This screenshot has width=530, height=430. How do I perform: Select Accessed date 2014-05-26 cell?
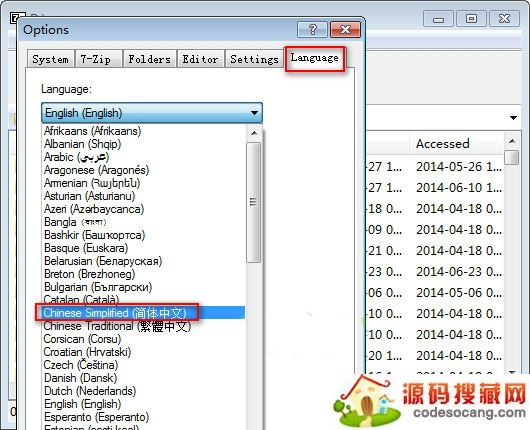(458, 167)
